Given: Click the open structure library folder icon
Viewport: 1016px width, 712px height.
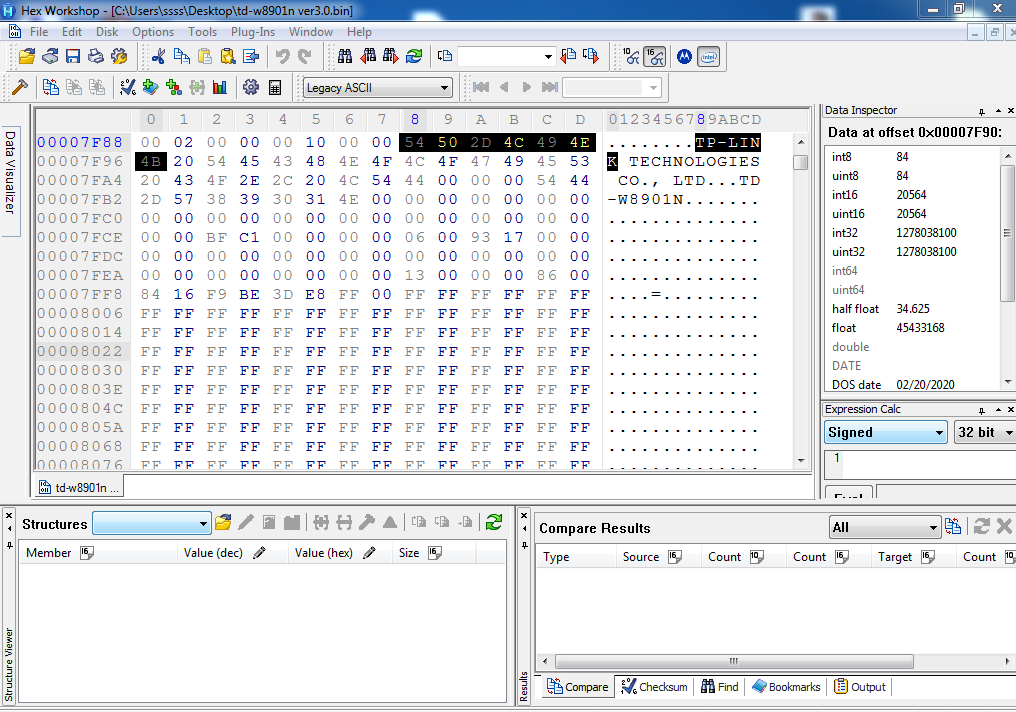Looking at the screenshot, I should [223, 522].
